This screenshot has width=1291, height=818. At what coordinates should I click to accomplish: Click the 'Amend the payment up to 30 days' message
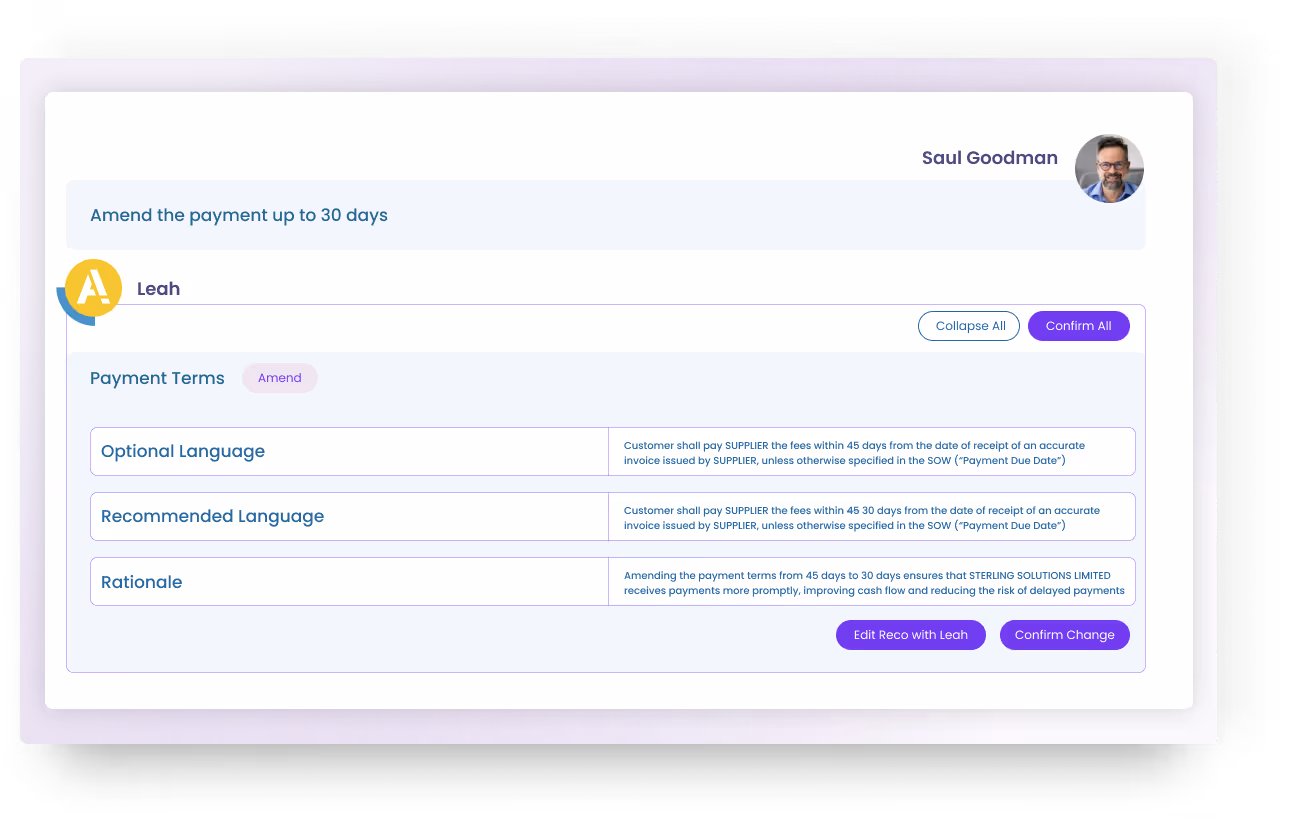click(x=239, y=215)
